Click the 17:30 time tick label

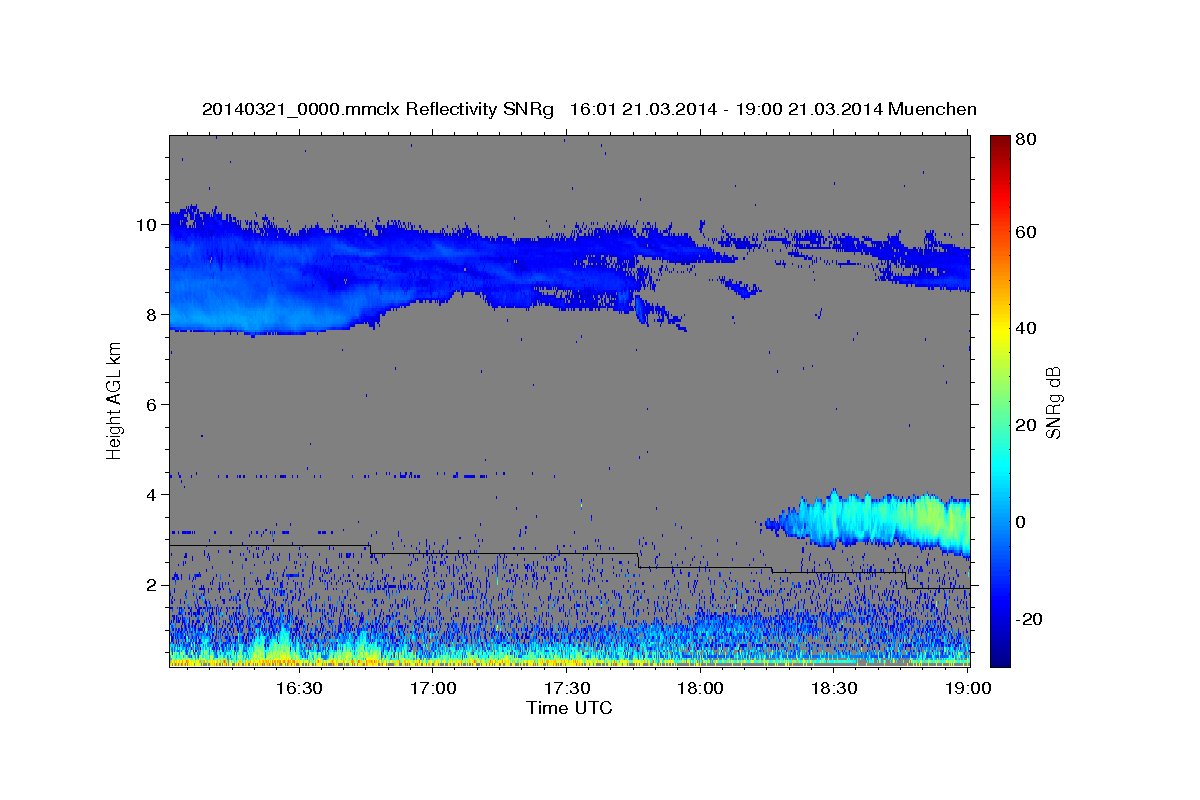tap(567, 688)
